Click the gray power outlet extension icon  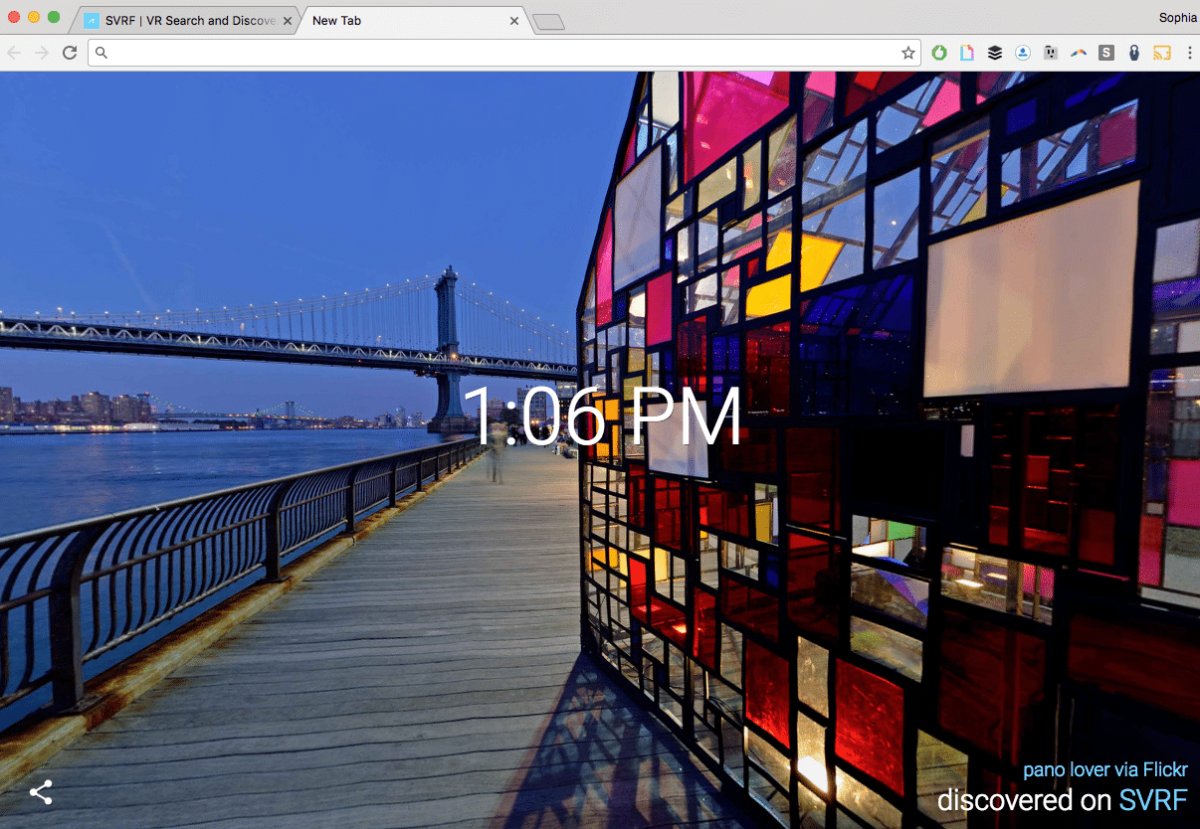pyautogui.click(x=1050, y=53)
